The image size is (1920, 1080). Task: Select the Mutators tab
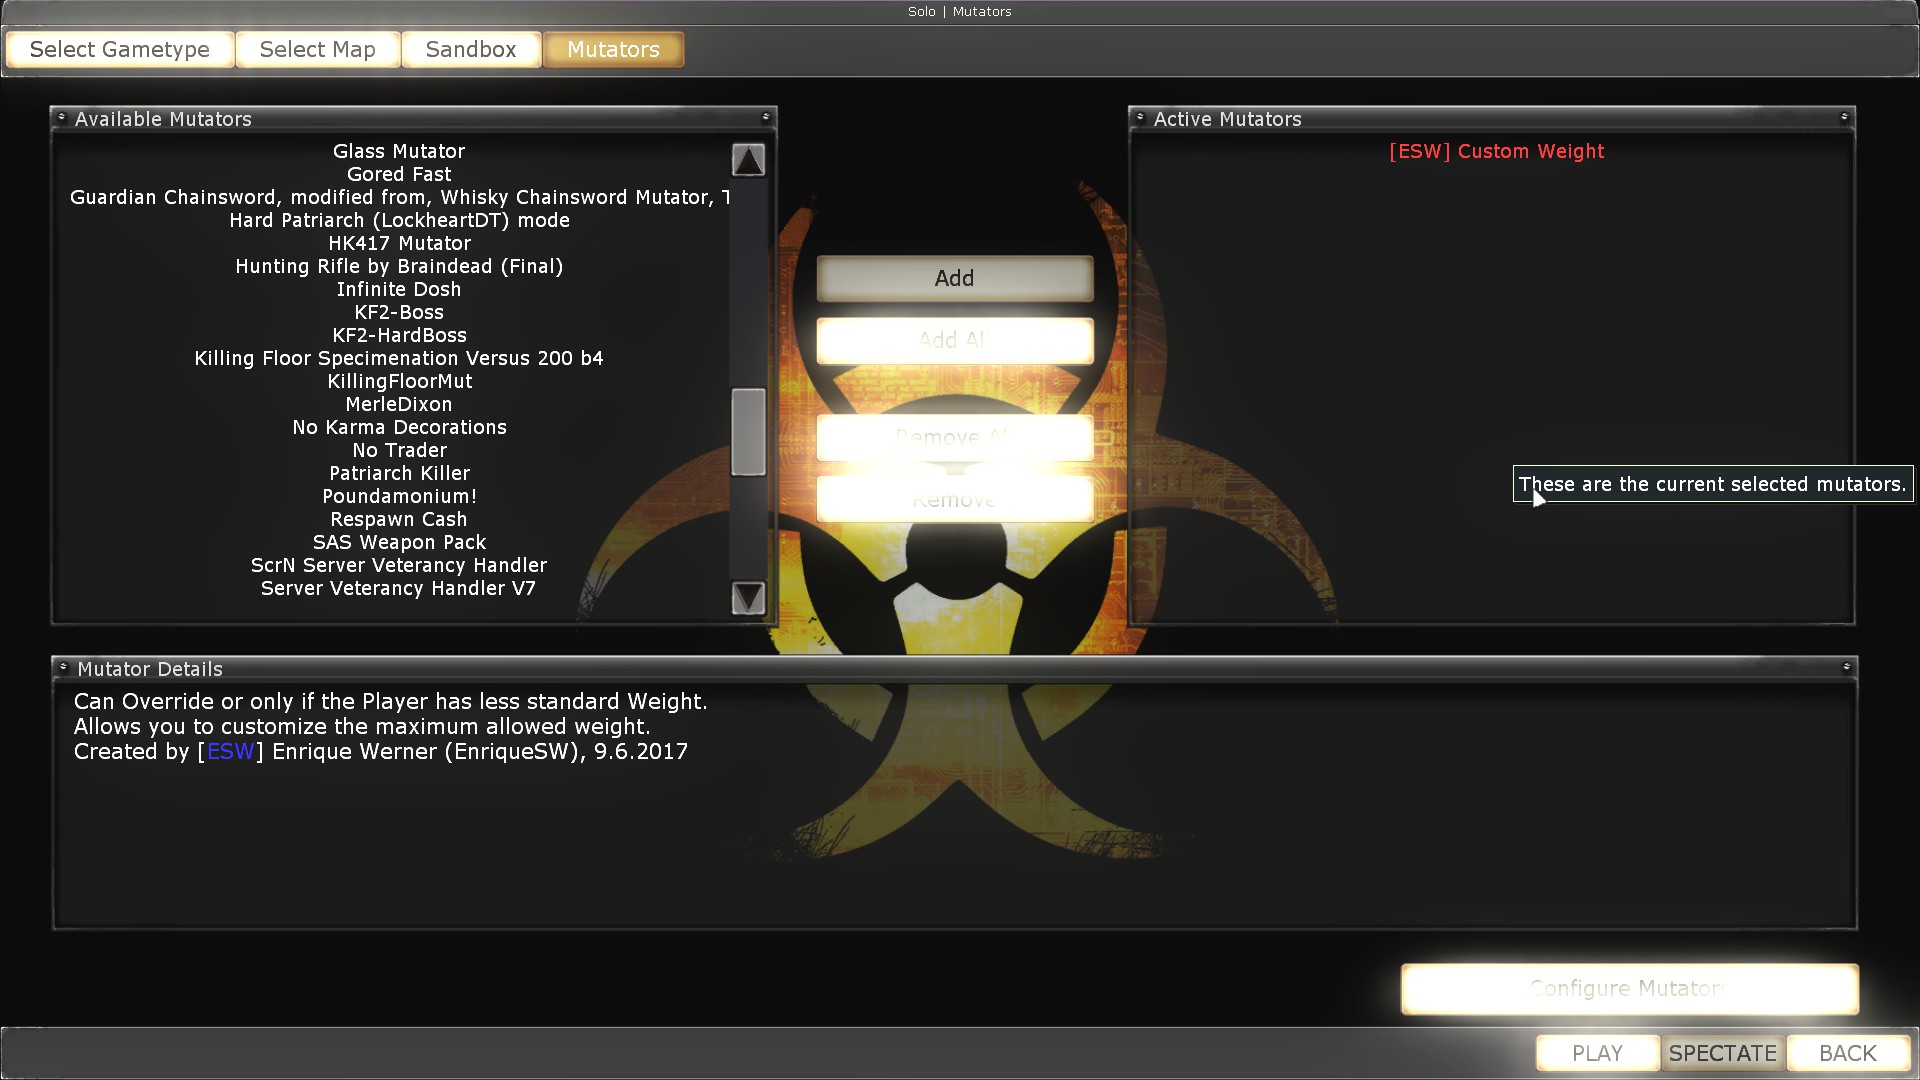614,49
